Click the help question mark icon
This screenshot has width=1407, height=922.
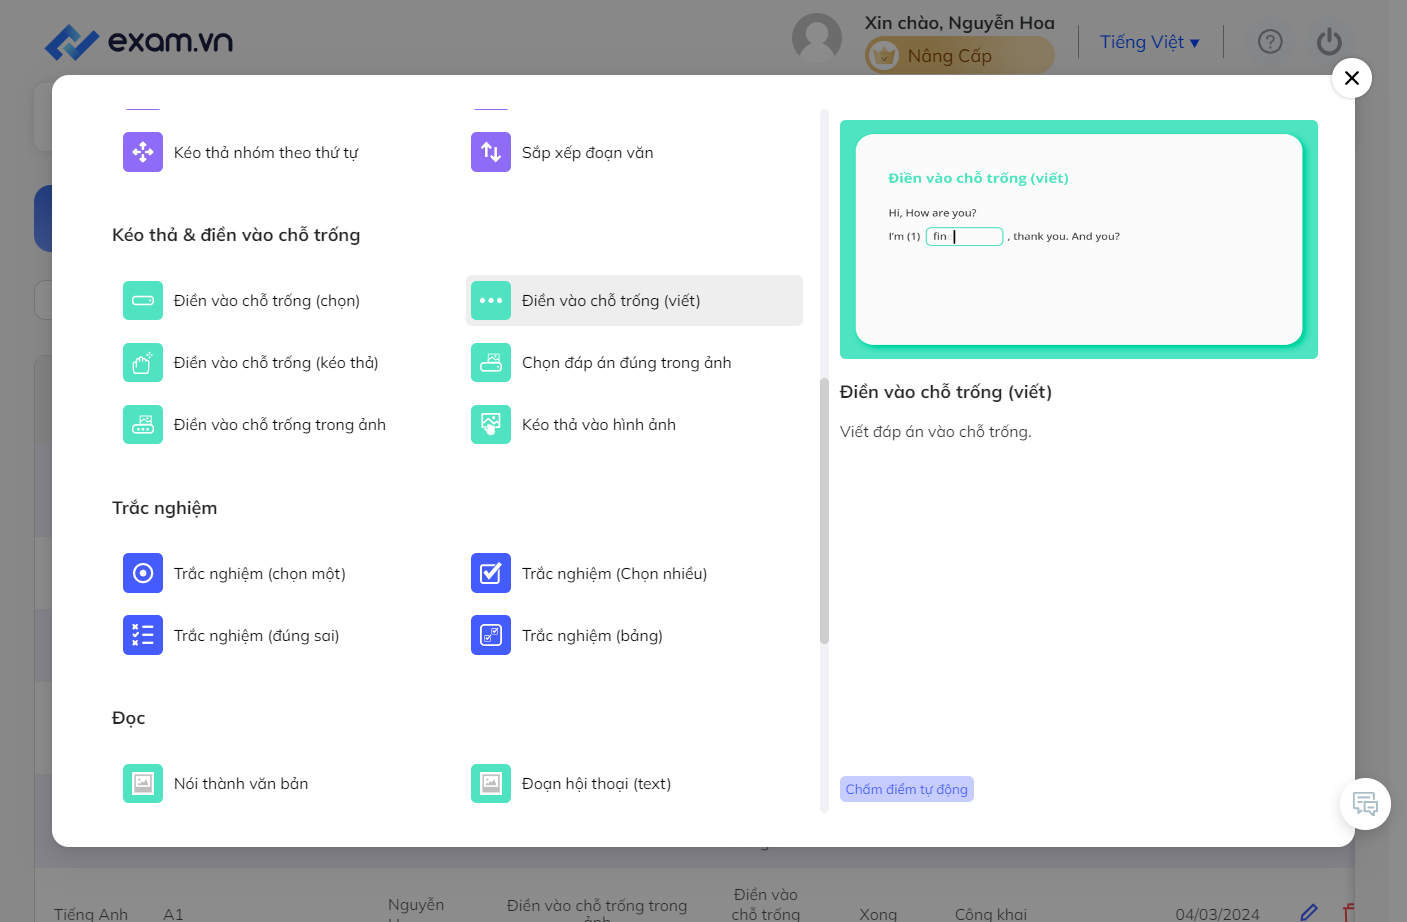(1270, 41)
